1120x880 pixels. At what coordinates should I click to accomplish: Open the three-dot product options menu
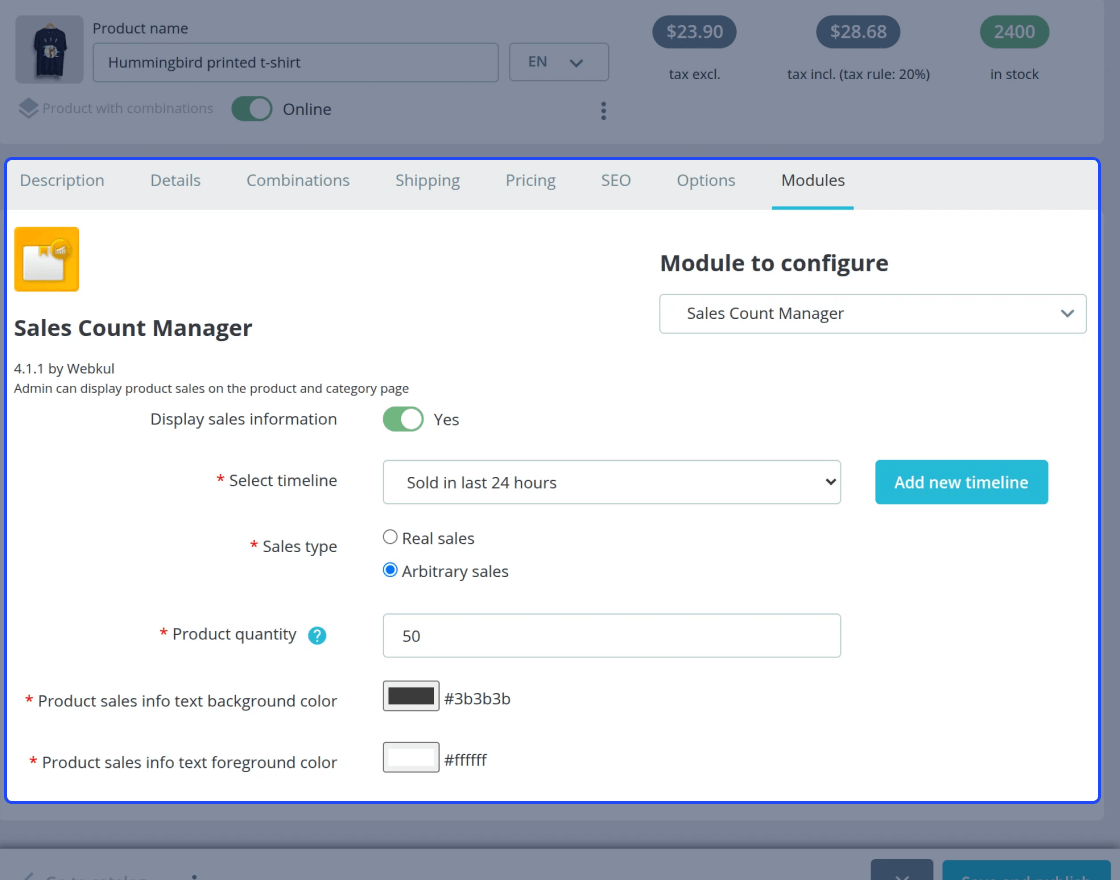coord(604,111)
